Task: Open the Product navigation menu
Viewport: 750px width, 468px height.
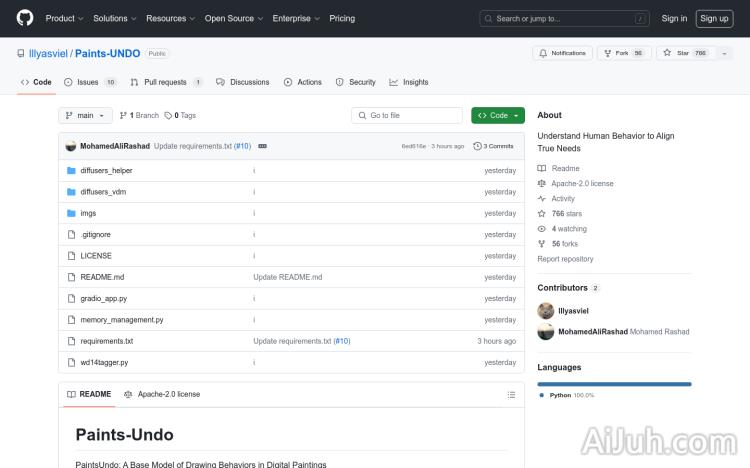Action: (x=64, y=18)
